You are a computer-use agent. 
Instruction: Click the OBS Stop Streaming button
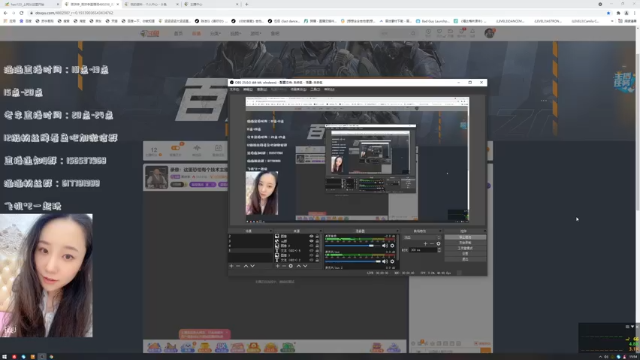(x=465, y=237)
